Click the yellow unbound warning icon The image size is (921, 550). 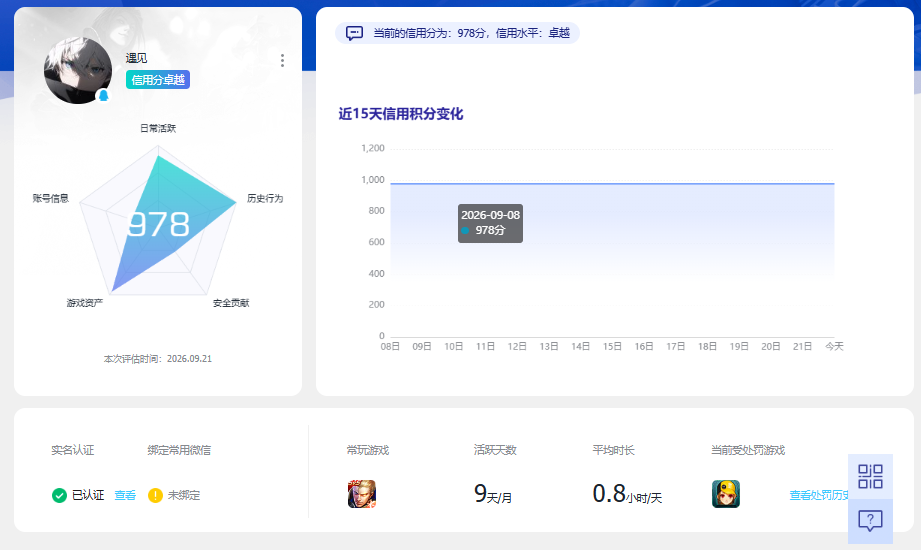(155, 495)
